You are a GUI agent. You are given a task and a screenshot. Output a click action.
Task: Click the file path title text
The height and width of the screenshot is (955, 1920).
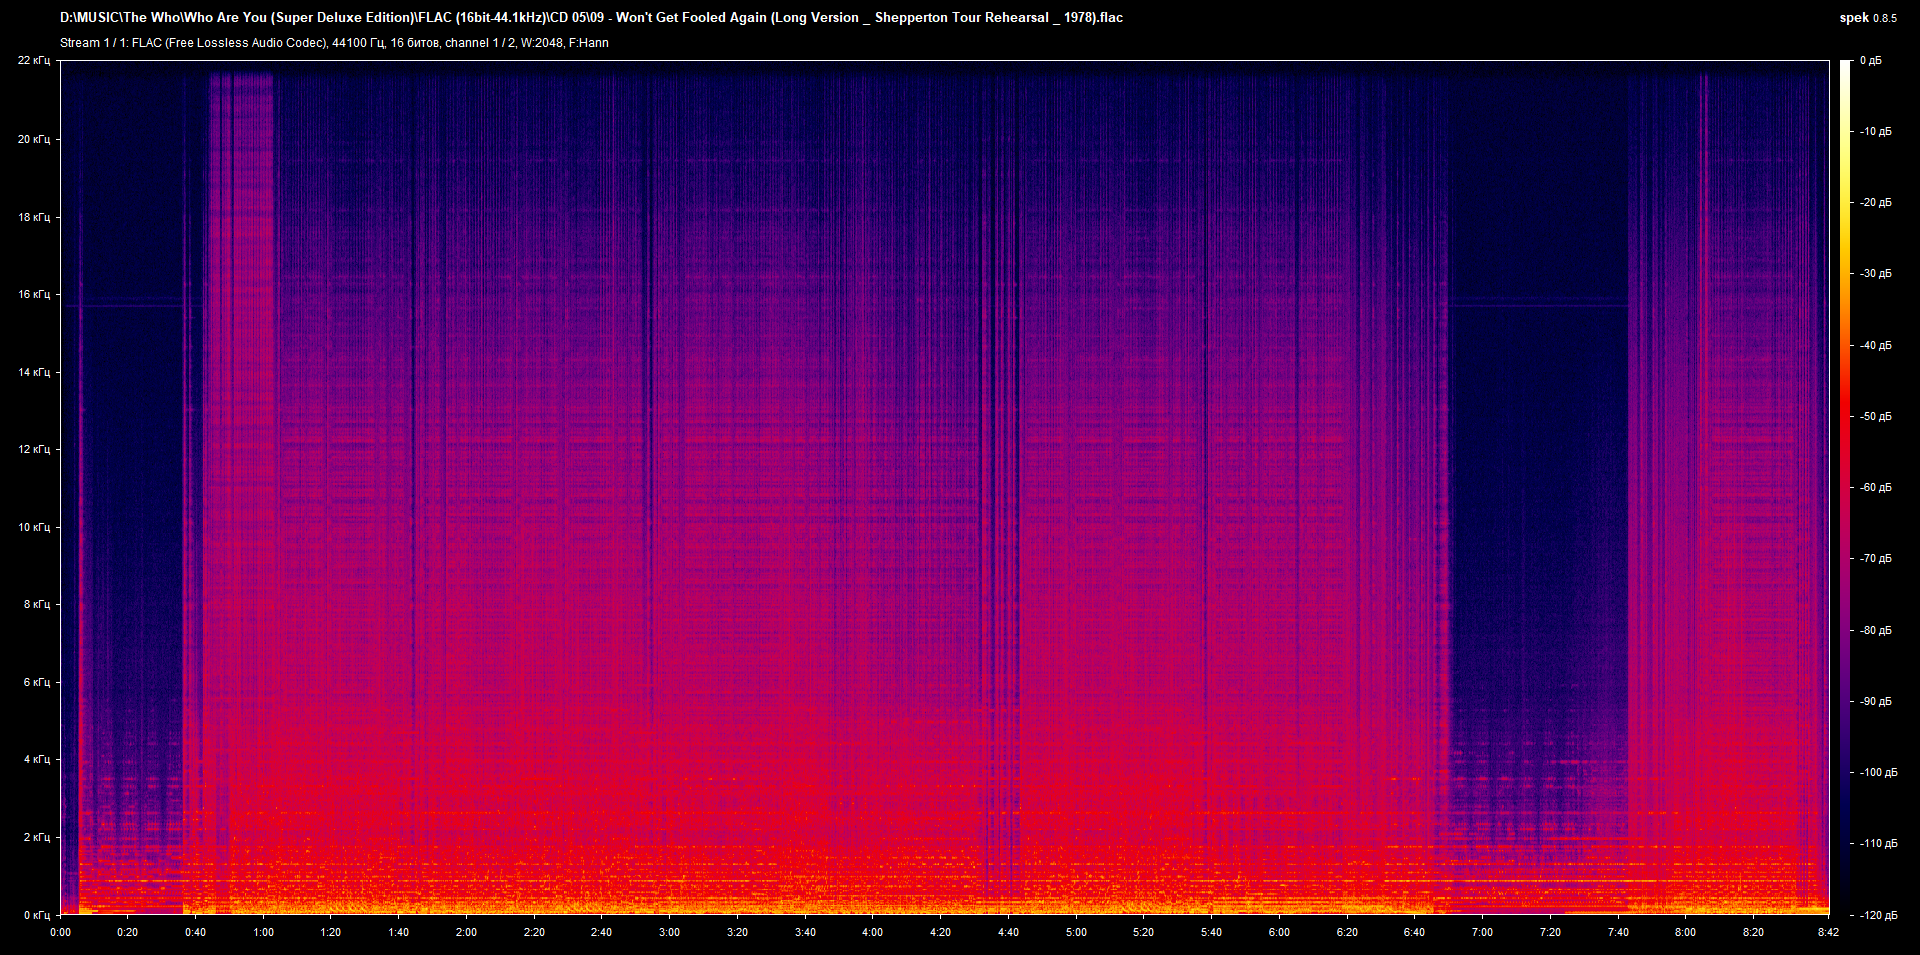click(x=591, y=18)
